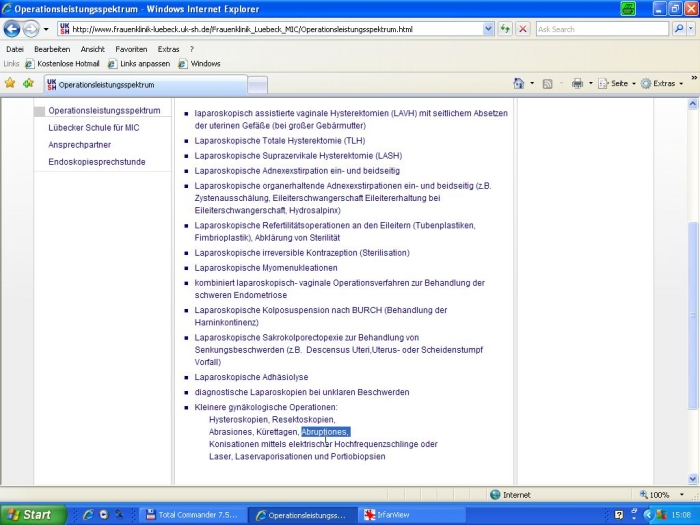Click the Print icon

tap(577, 83)
